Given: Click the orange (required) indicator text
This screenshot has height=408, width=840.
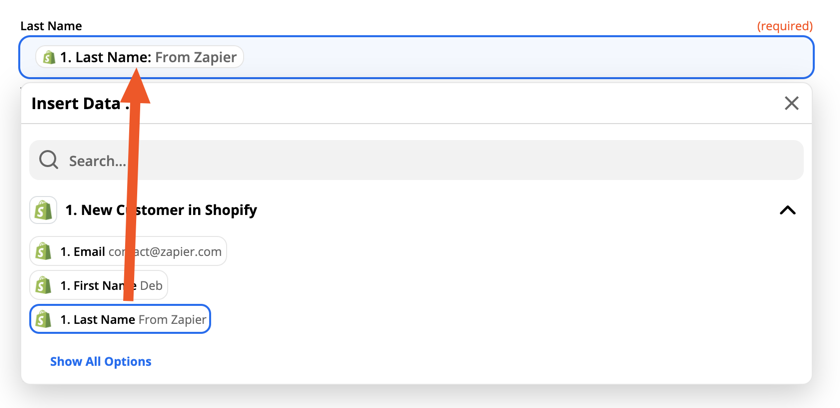Looking at the screenshot, I should pos(785,26).
